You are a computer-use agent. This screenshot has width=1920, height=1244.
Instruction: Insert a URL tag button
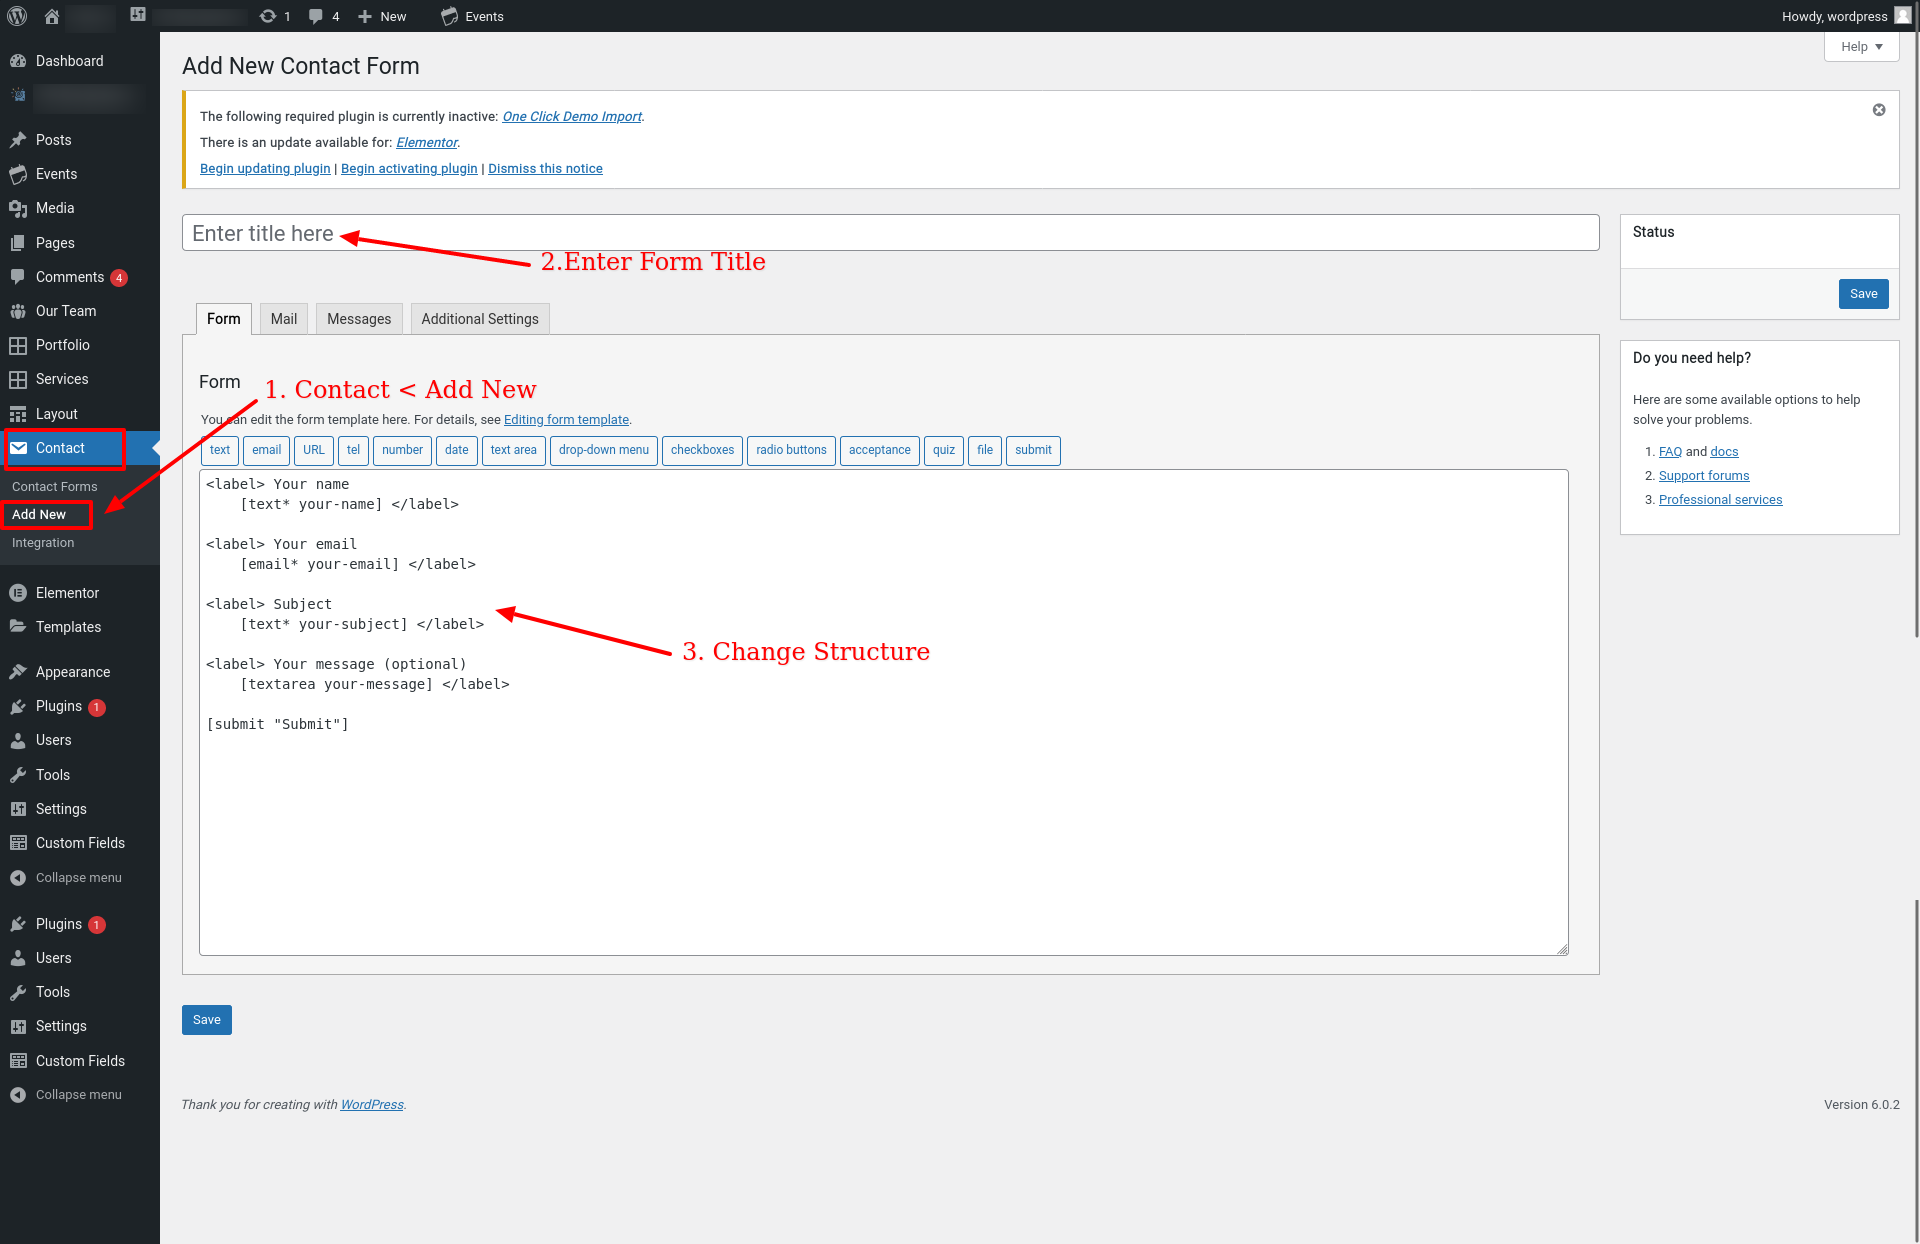click(x=314, y=450)
